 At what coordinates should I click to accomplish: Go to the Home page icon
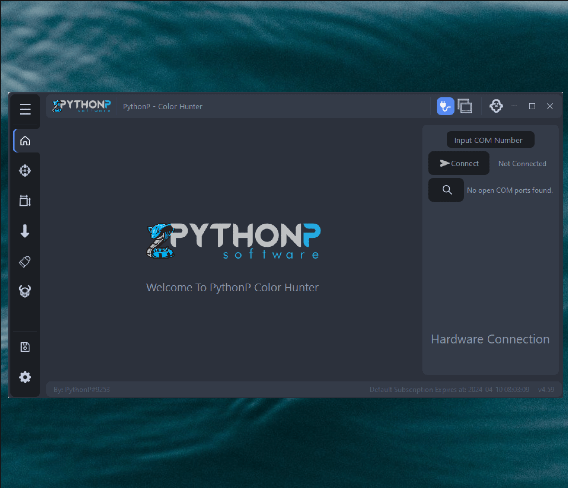pyautogui.click(x=25, y=141)
